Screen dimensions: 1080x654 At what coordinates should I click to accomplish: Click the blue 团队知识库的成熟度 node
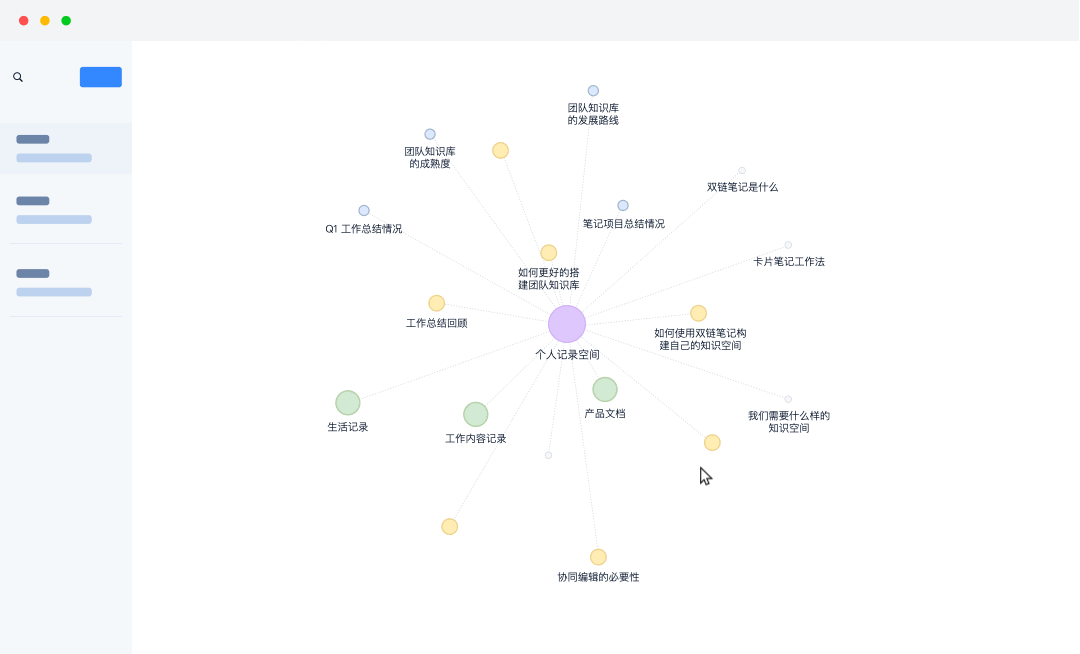pos(430,134)
